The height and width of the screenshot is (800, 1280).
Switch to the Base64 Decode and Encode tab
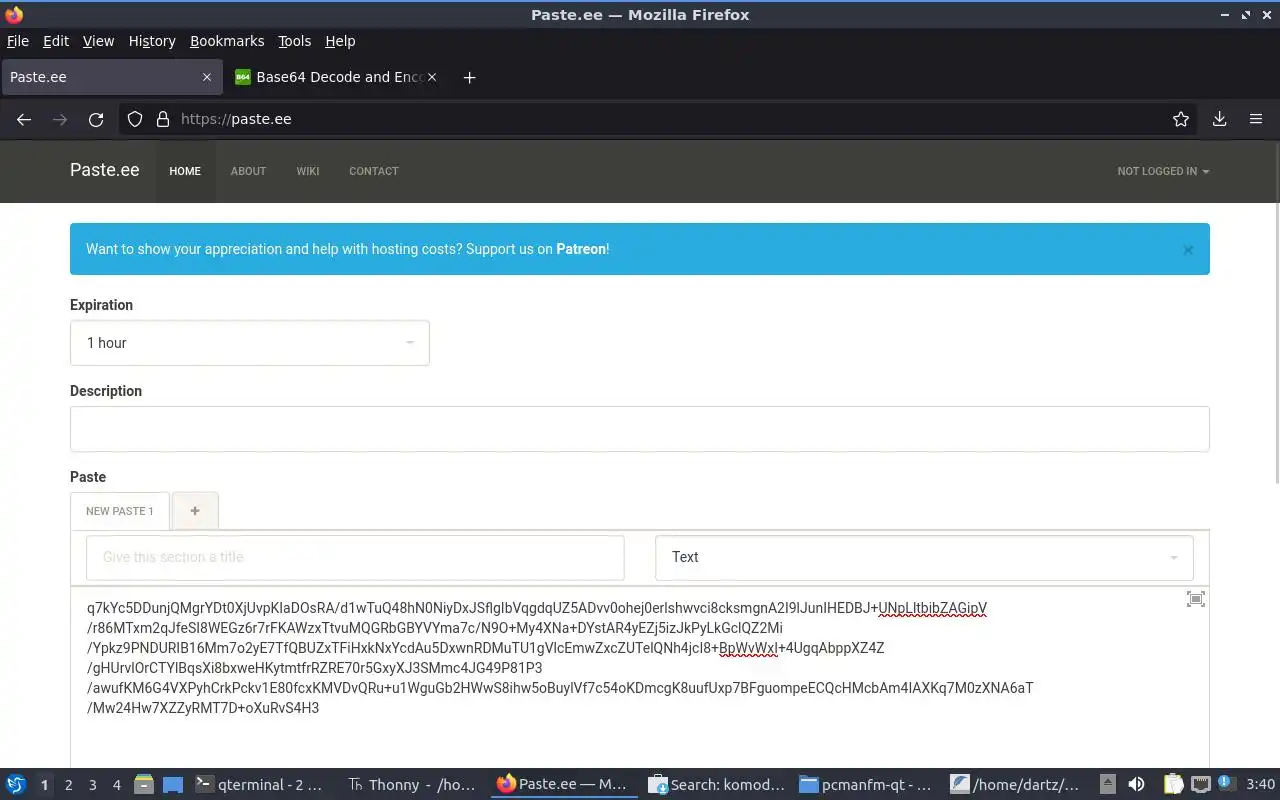click(x=335, y=77)
